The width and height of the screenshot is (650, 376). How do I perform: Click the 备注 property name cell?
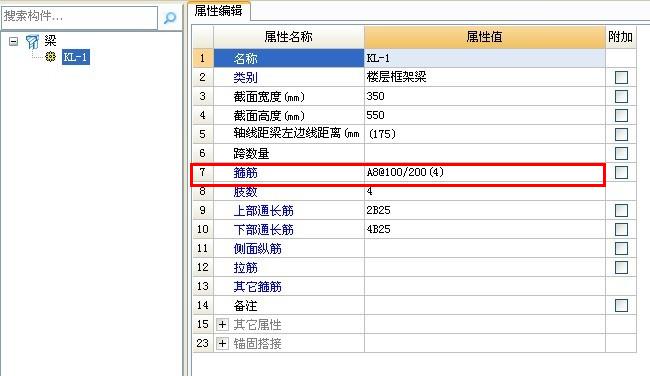(x=289, y=306)
